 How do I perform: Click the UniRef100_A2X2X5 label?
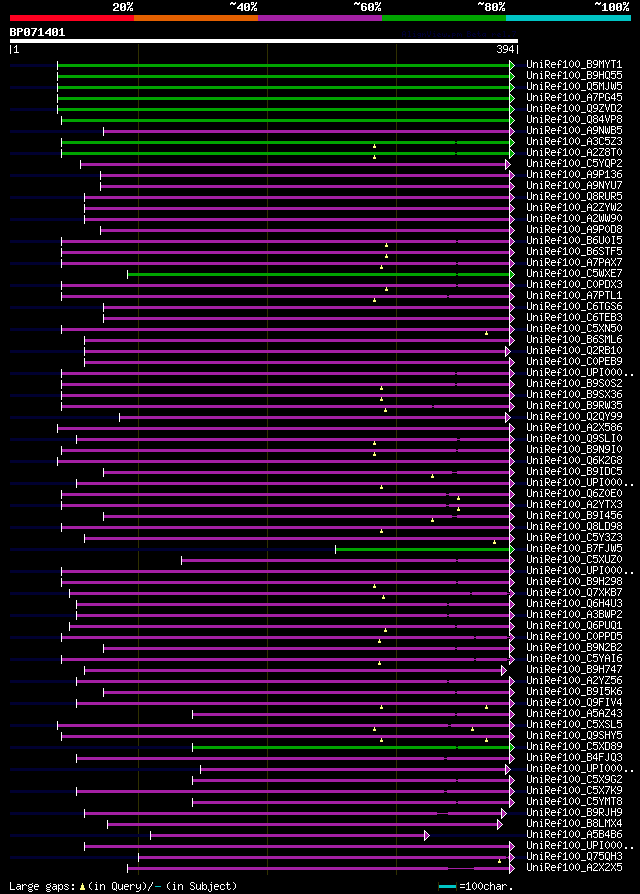(x=574, y=868)
